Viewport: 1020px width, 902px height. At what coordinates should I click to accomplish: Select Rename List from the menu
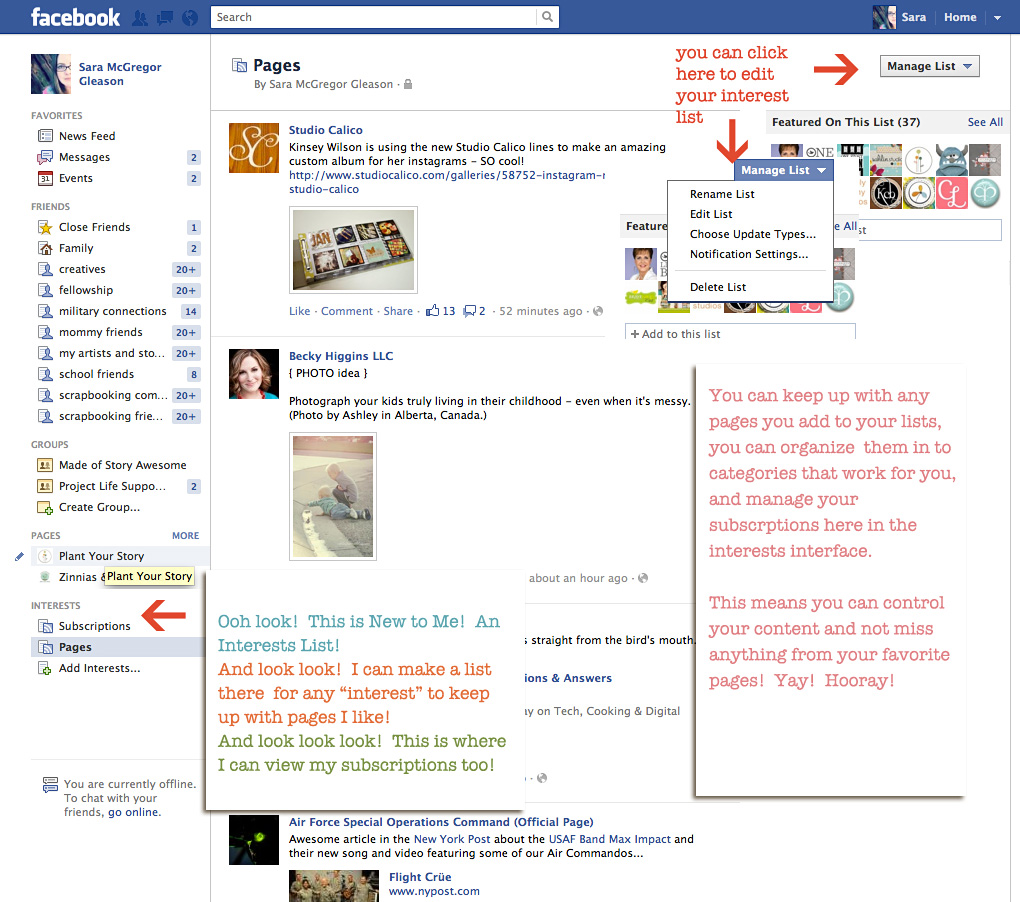coord(722,194)
